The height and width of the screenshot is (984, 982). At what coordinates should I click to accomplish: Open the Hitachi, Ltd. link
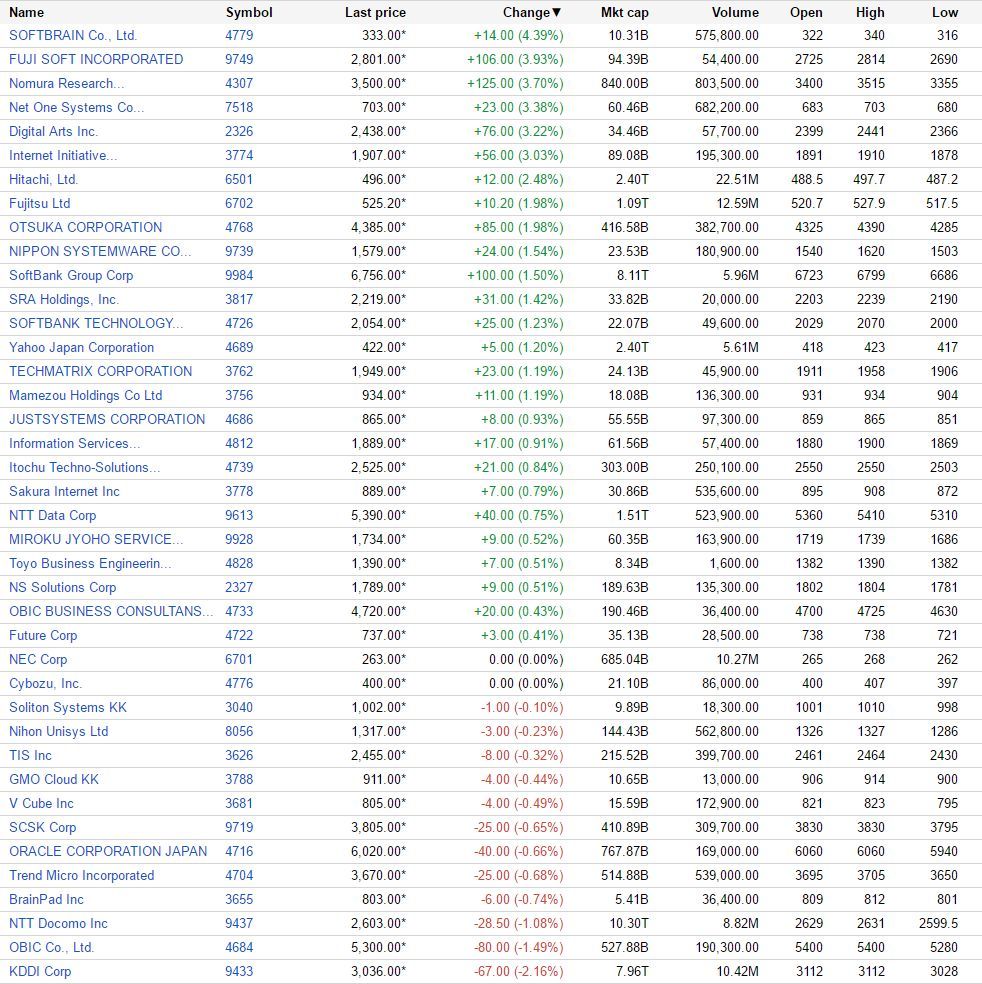pyautogui.click(x=43, y=179)
